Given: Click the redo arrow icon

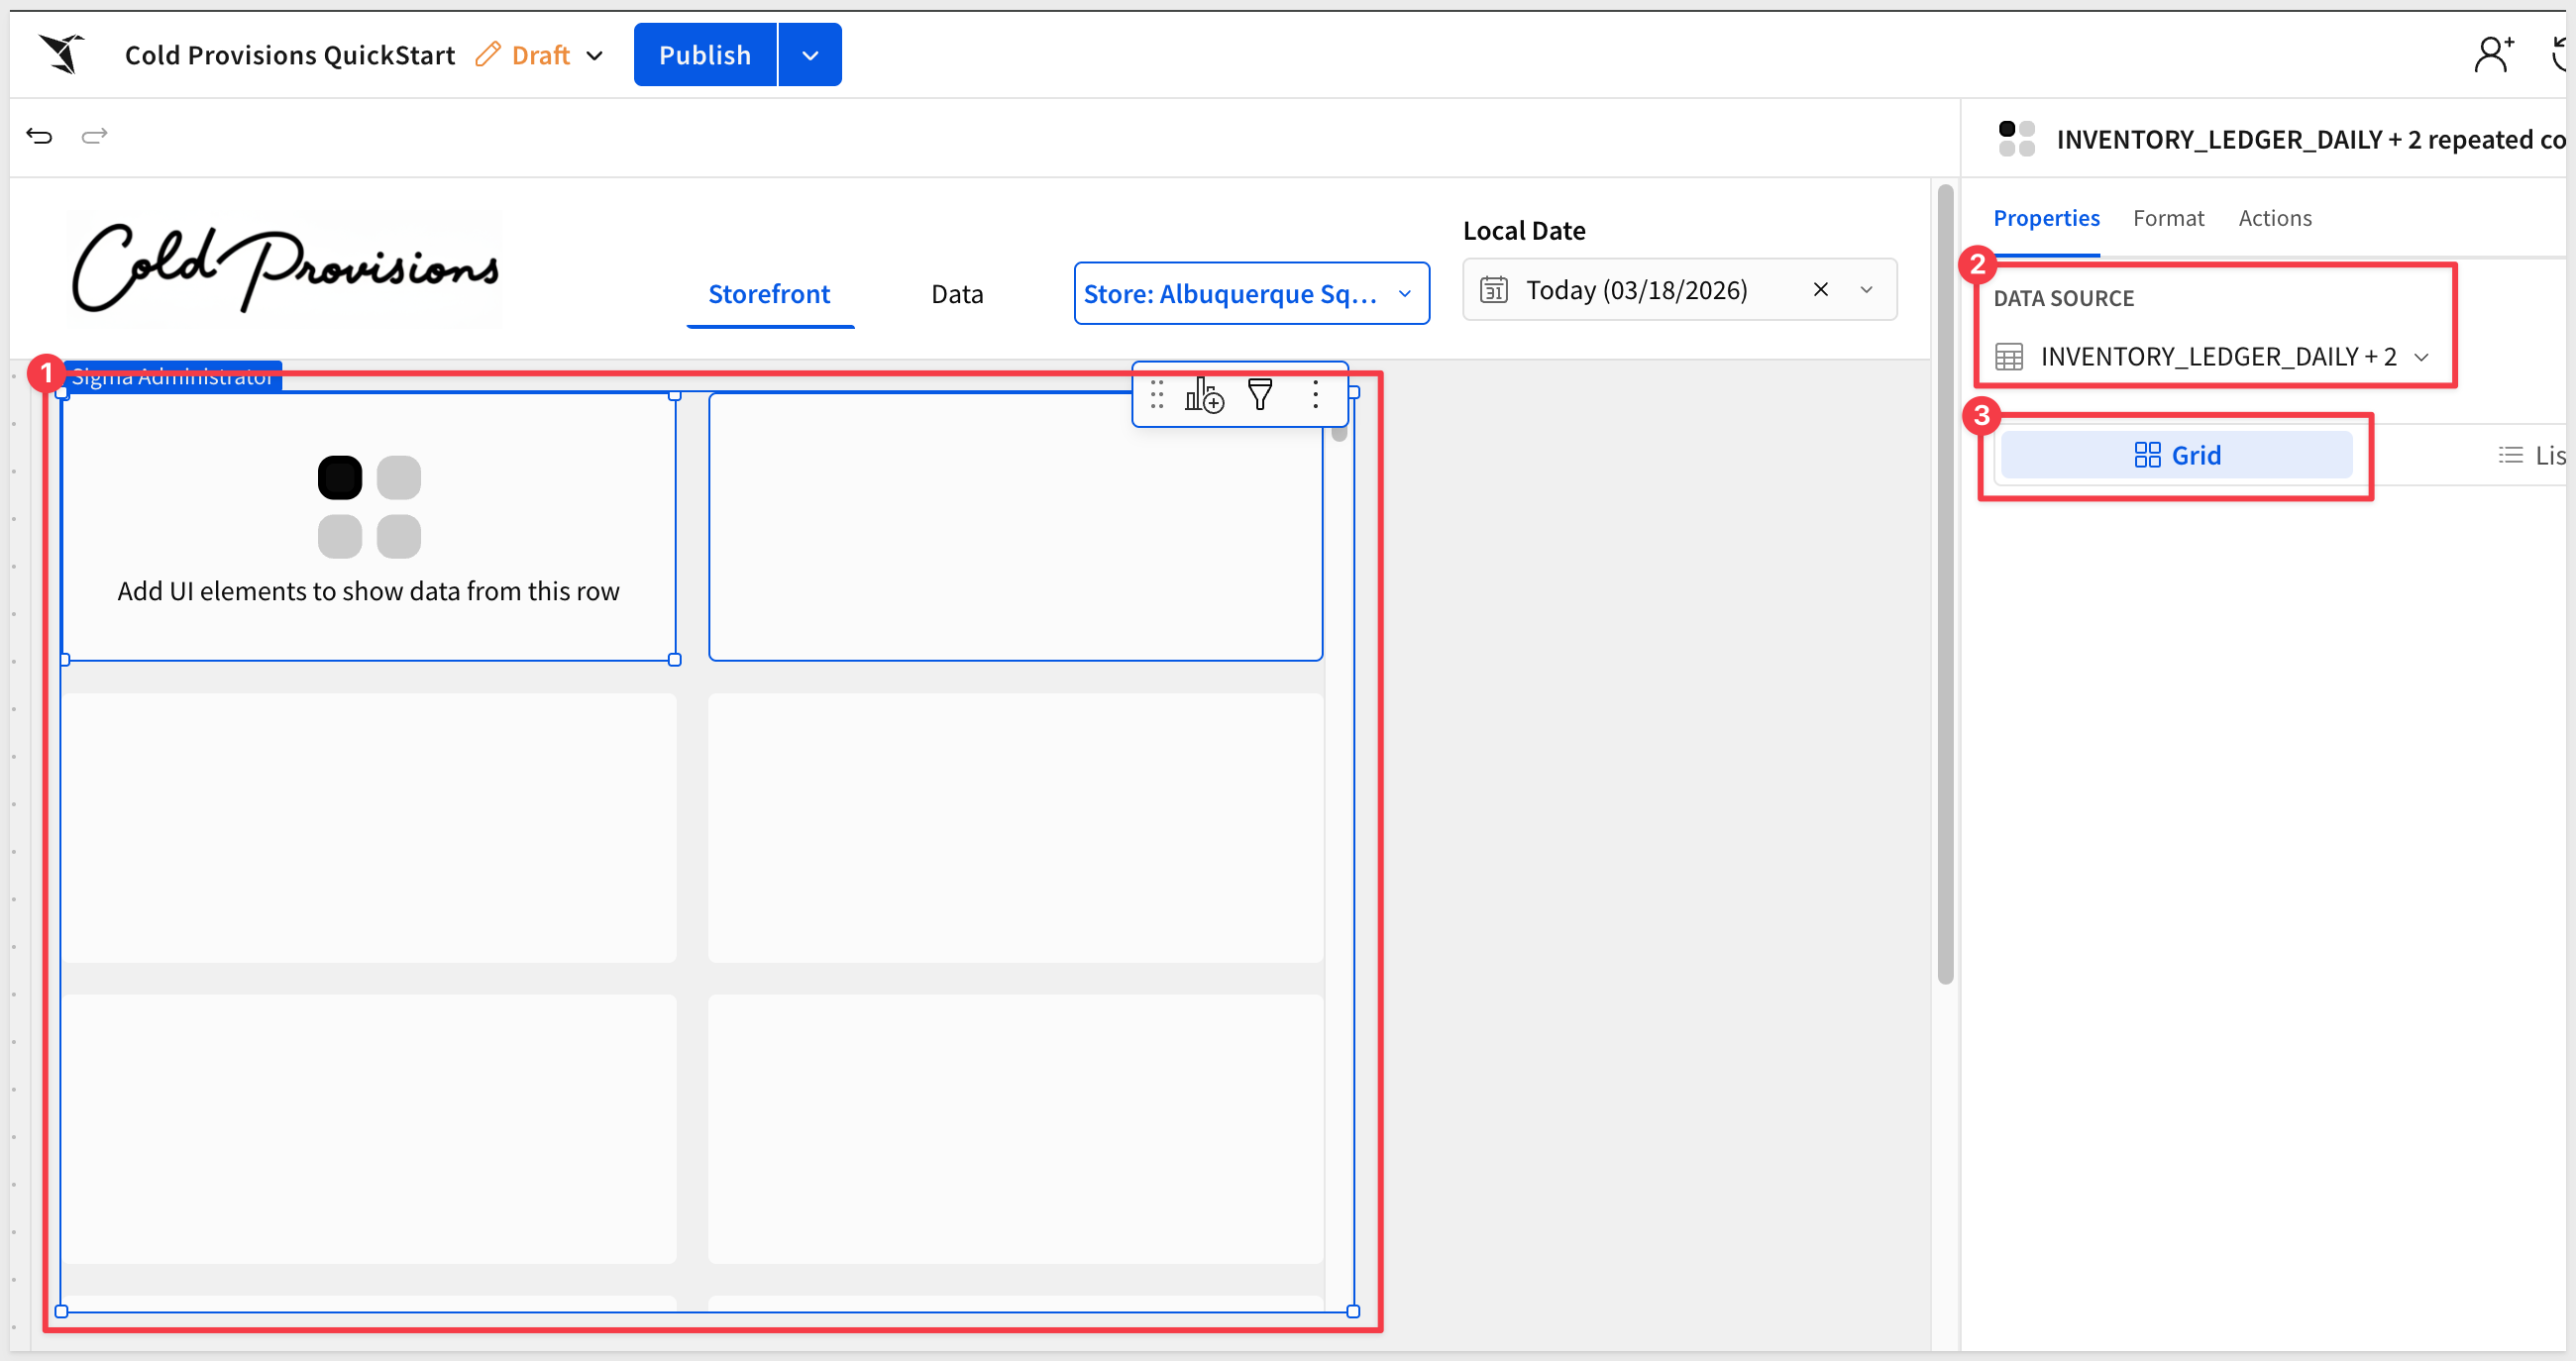Looking at the screenshot, I should [94, 136].
